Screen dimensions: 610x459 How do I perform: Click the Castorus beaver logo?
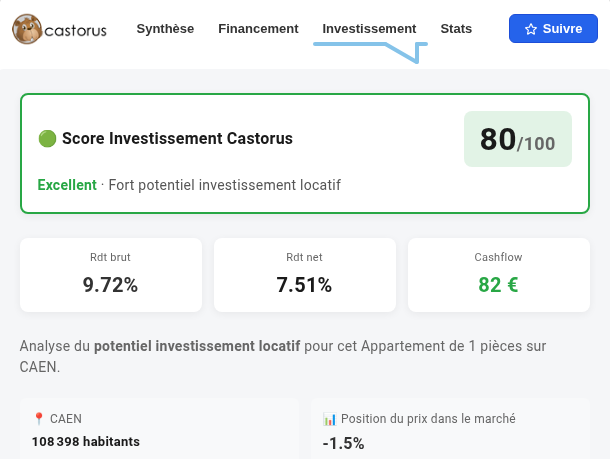[59, 29]
